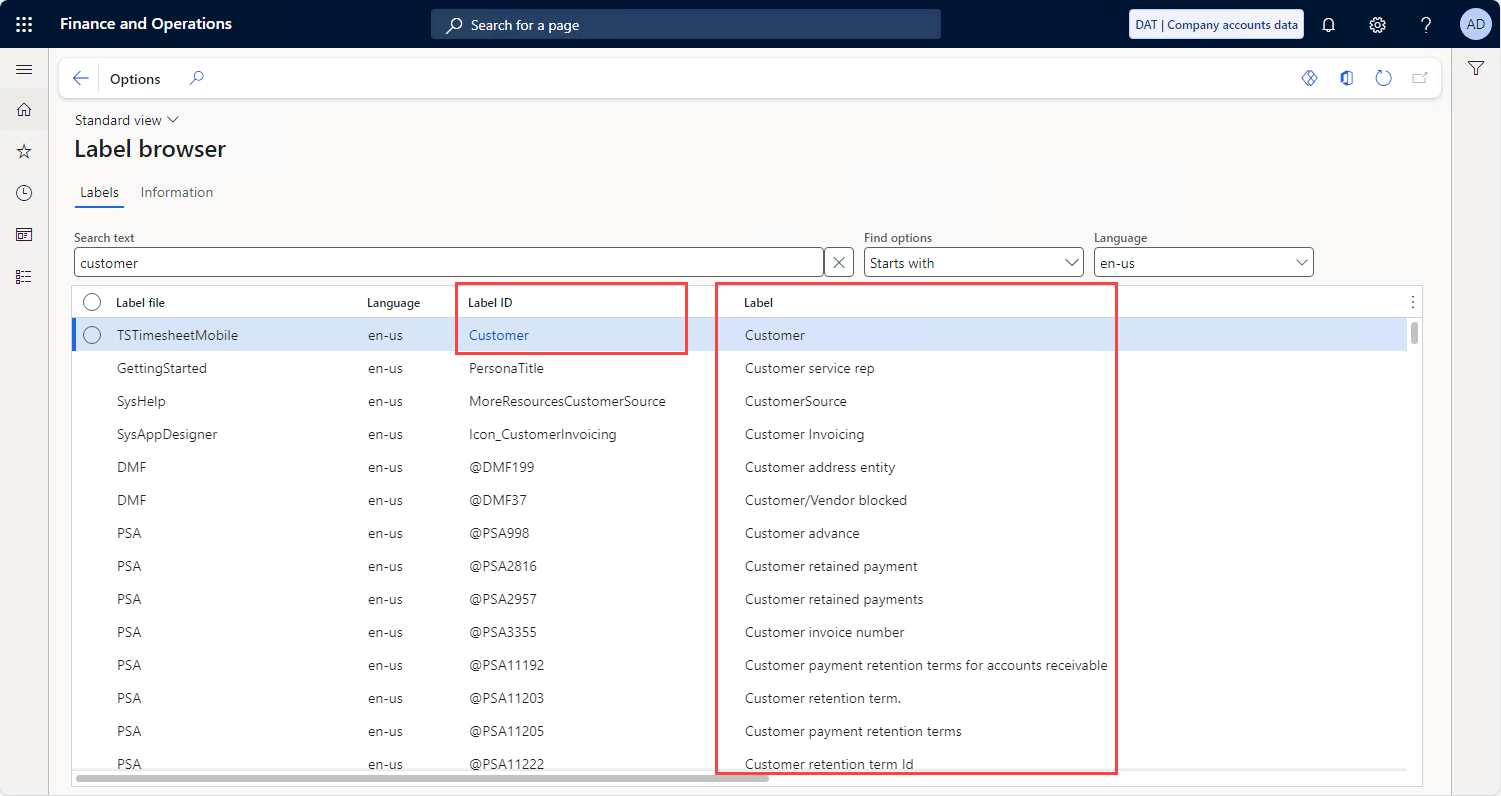The width and height of the screenshot is (1501, 796).
Task: Open the help question mark
Action: pos(1426,24)
